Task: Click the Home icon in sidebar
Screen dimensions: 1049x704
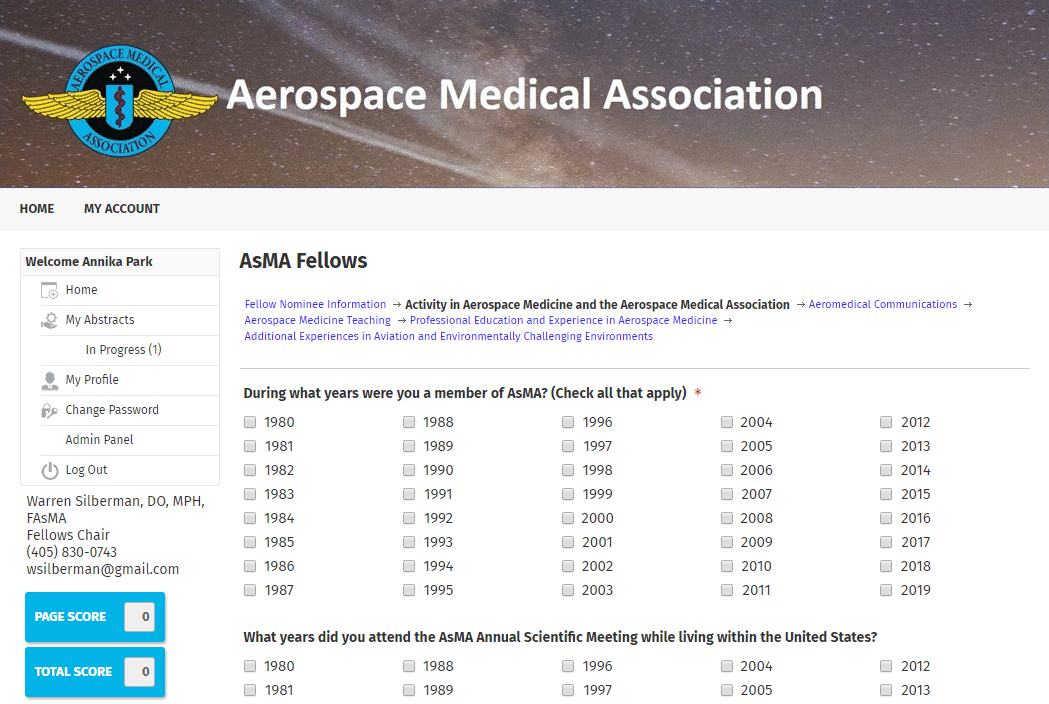Action: (x=50, y=291)
